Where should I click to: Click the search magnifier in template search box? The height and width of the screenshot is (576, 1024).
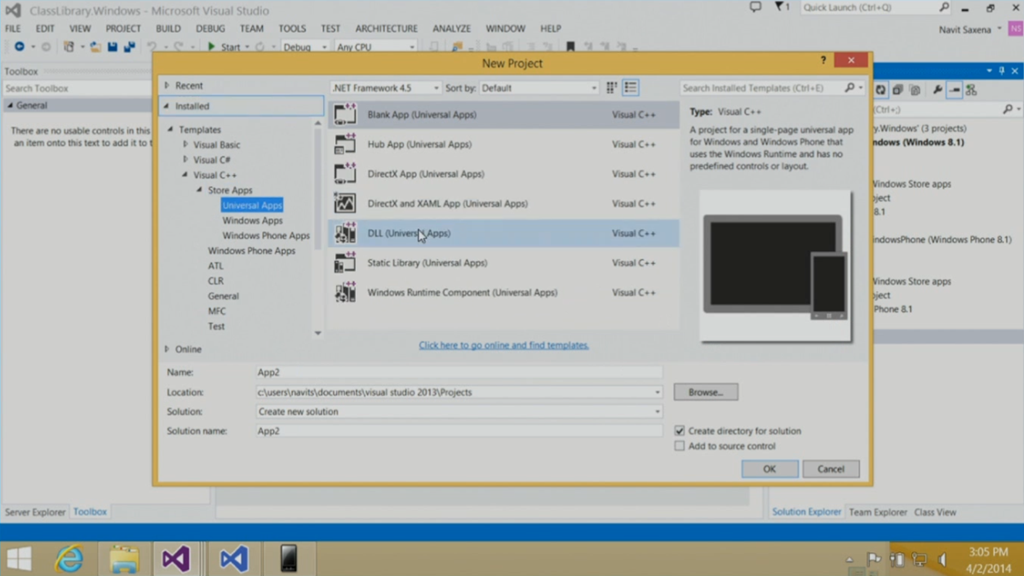click(x=849, y=88)
